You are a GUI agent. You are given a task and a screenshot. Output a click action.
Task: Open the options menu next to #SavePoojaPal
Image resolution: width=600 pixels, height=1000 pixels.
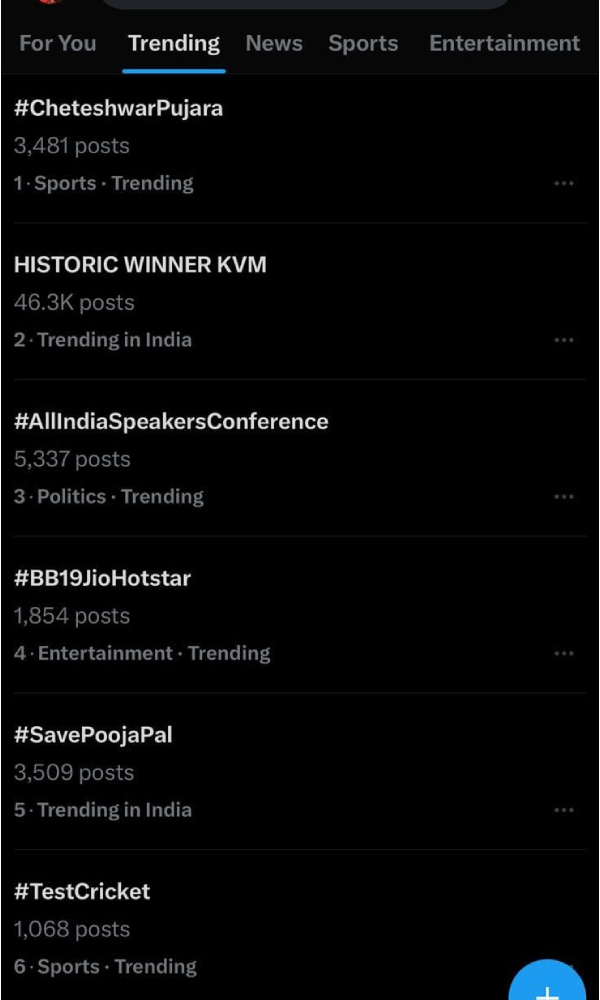[565, 810]
